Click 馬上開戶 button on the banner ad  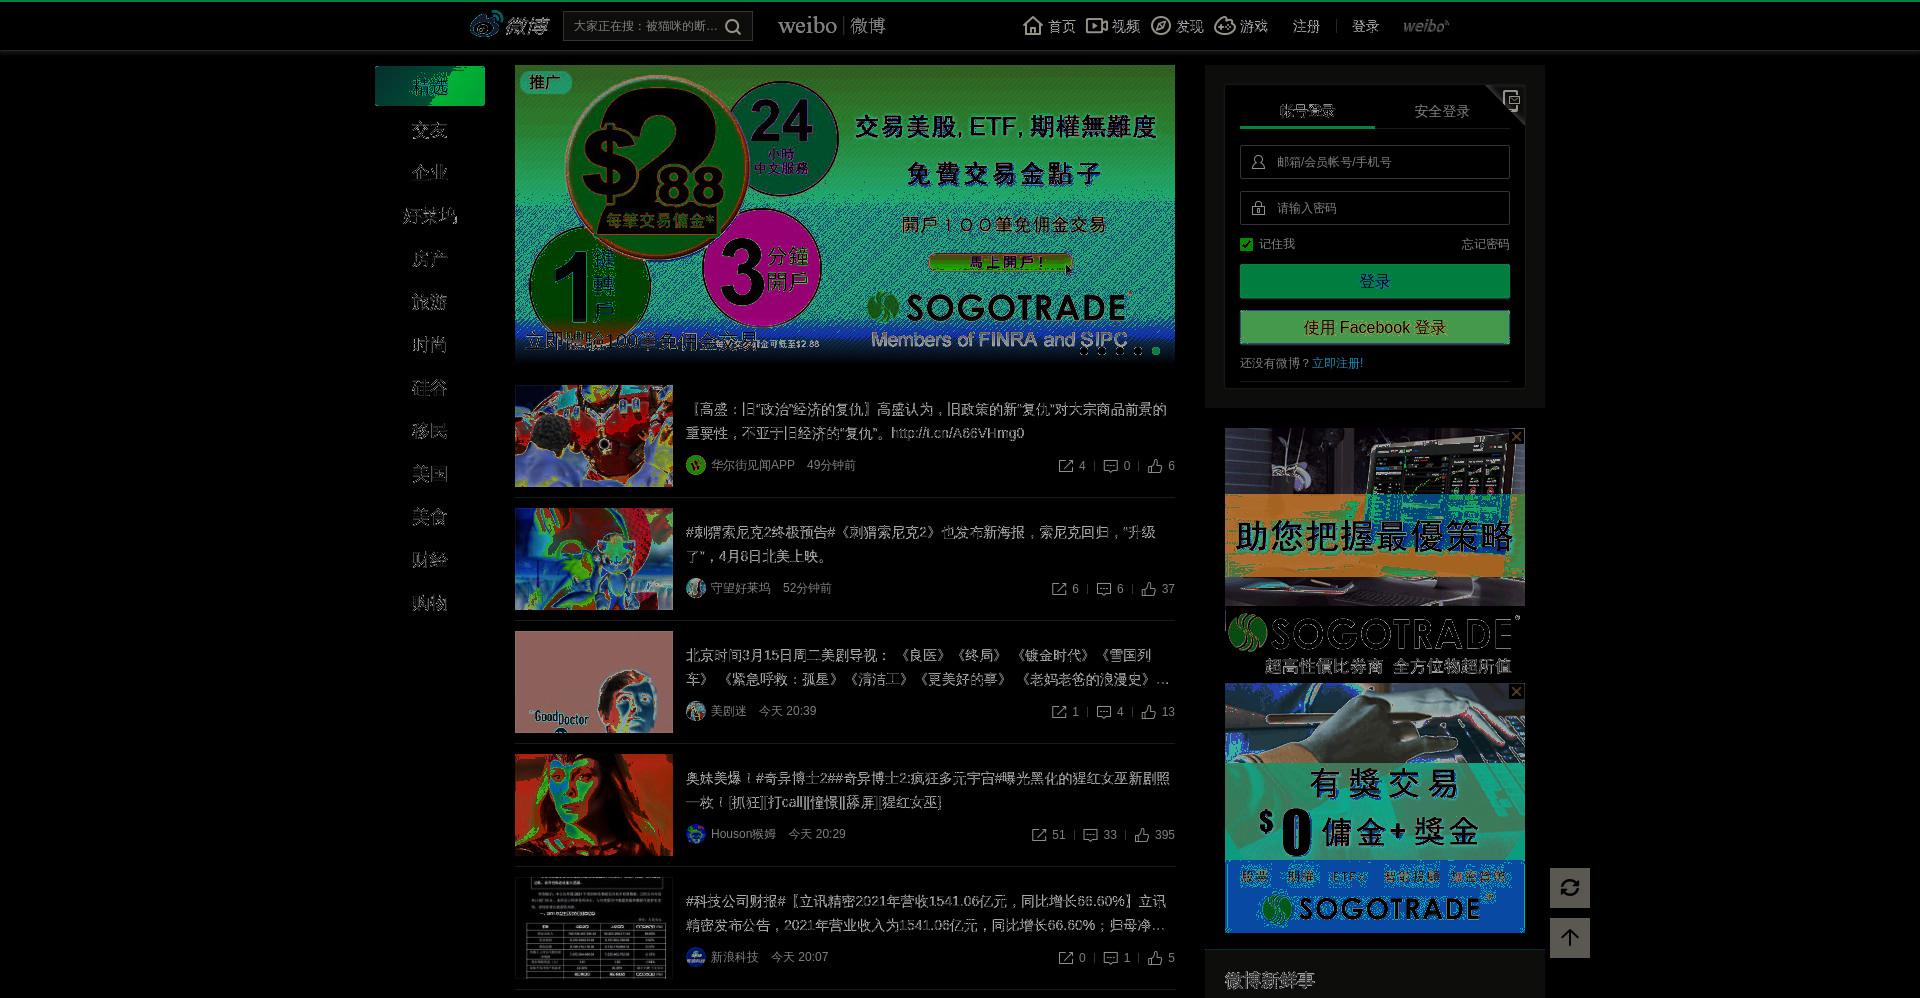point(1000,262)
